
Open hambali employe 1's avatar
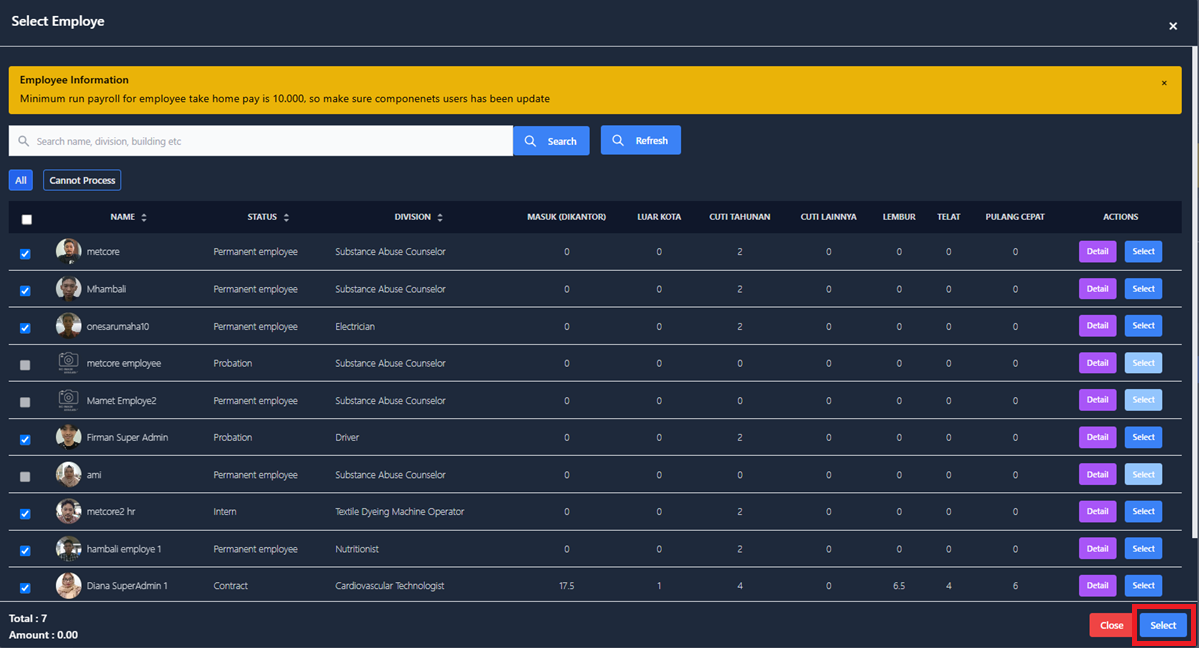(68, 549)
